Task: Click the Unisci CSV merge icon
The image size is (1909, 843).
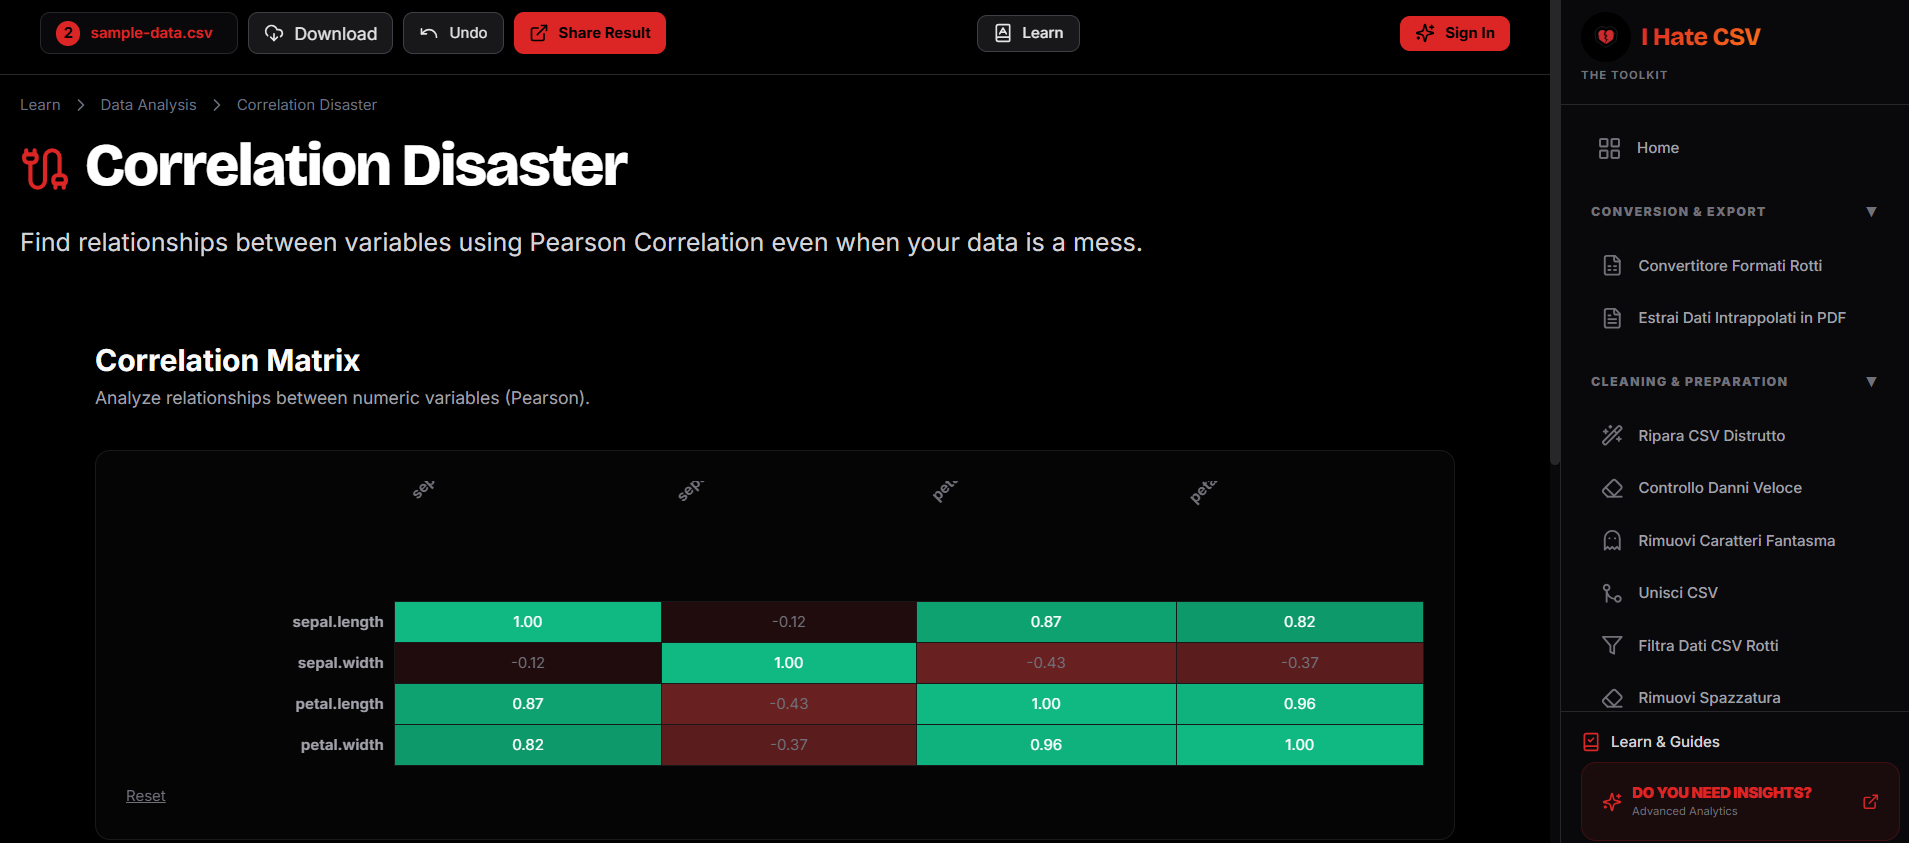Action: pyautogui.click(x=1612, y=593)
